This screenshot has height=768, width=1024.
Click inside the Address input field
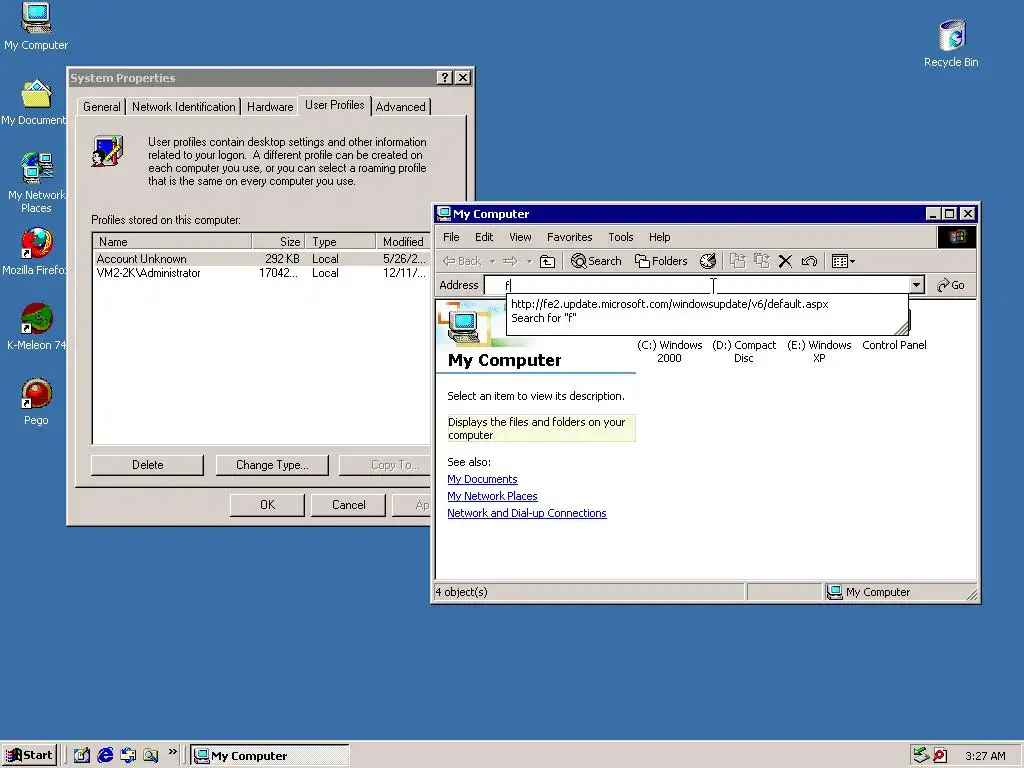697,285
